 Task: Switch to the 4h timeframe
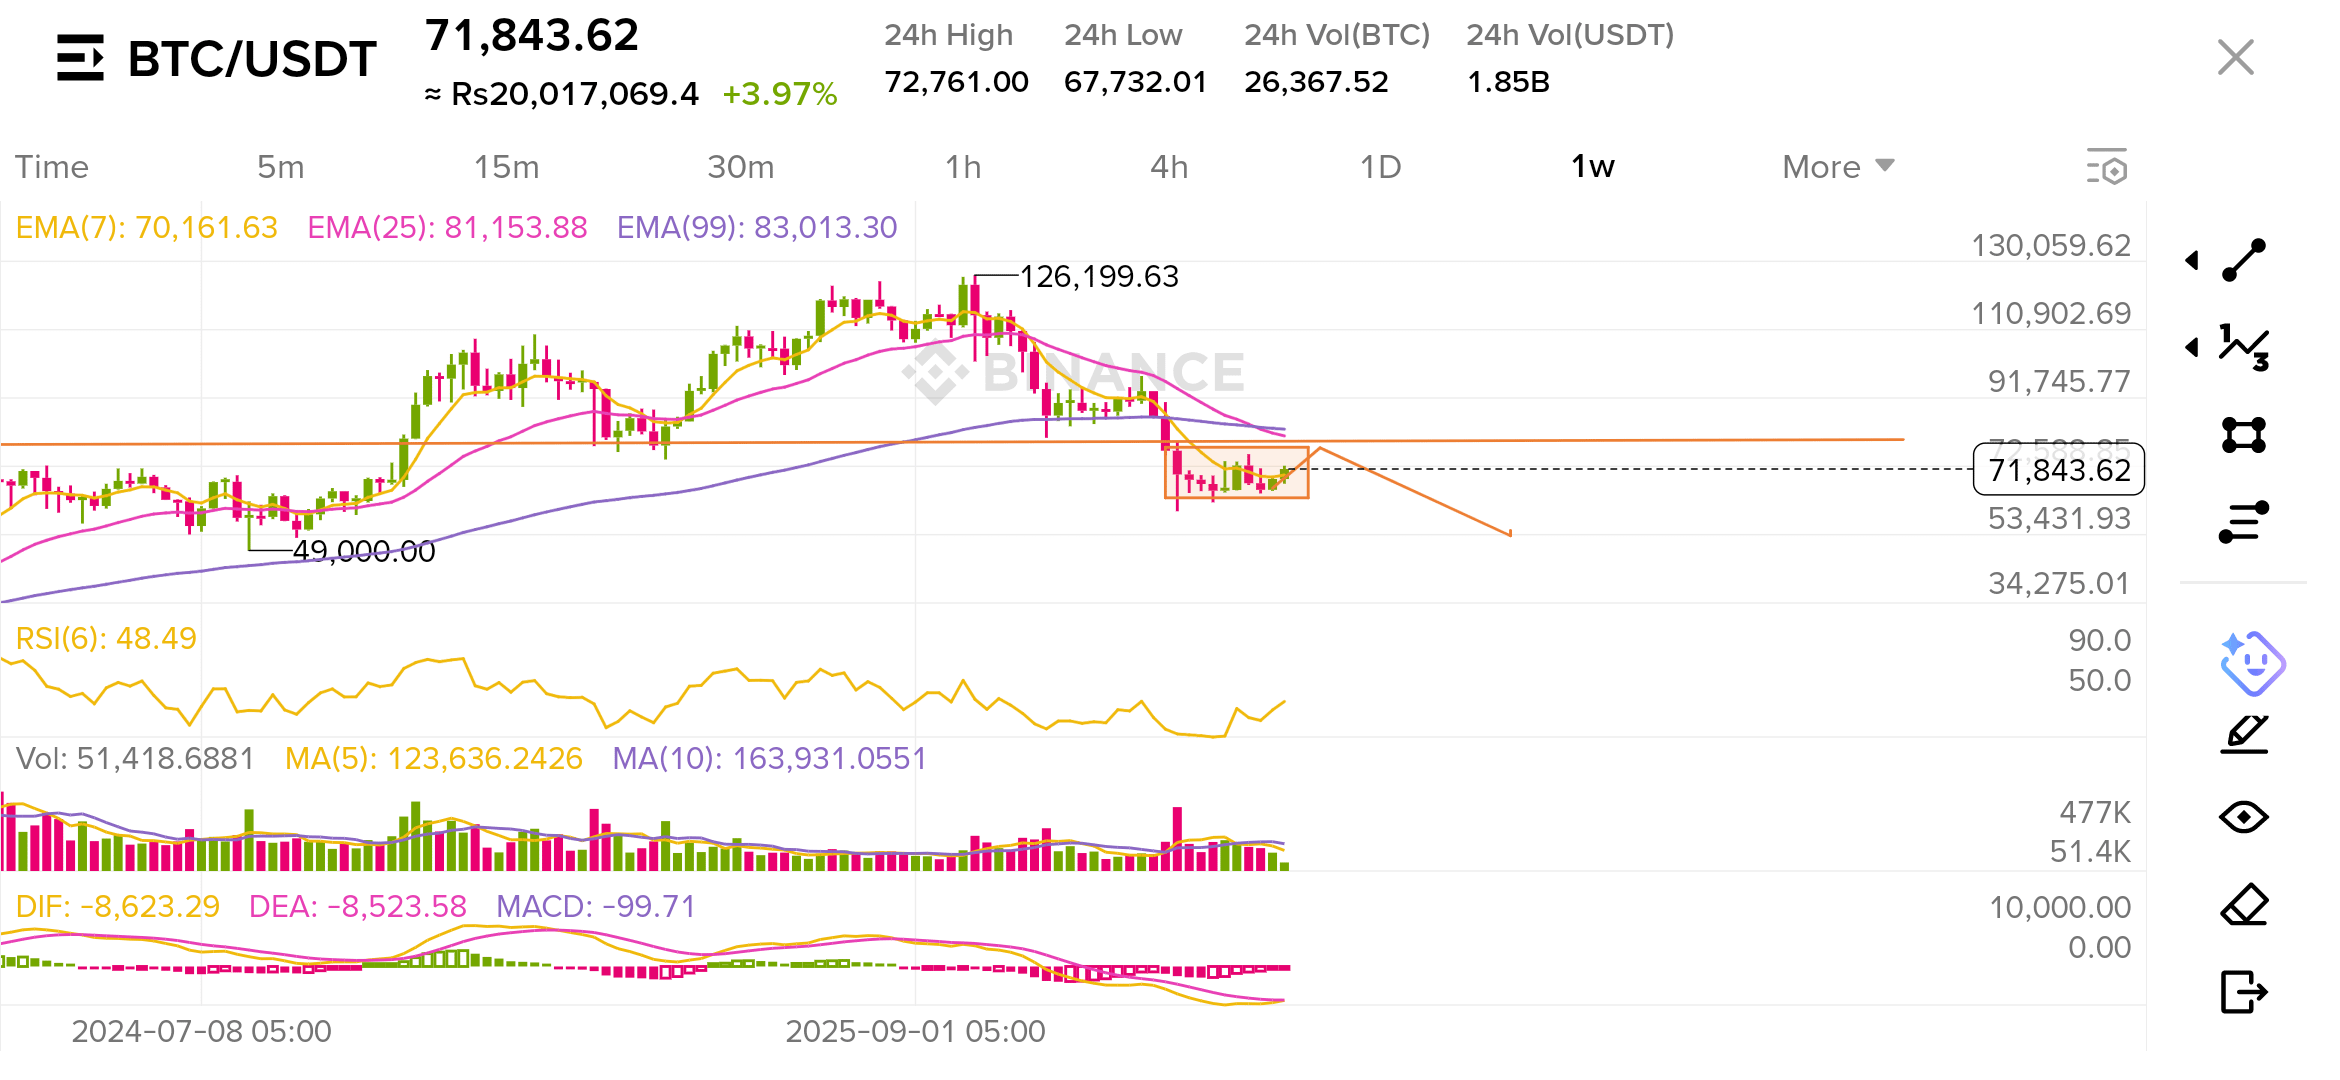1169,167
